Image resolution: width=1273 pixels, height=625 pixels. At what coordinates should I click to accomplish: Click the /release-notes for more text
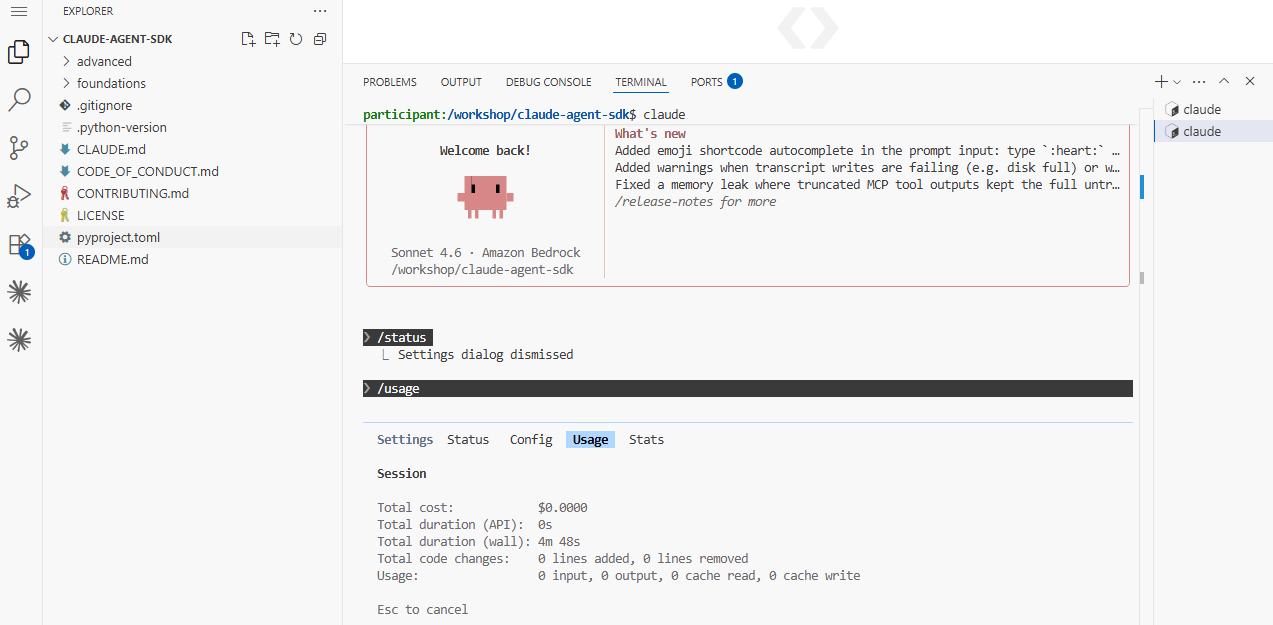coord(695,202)
